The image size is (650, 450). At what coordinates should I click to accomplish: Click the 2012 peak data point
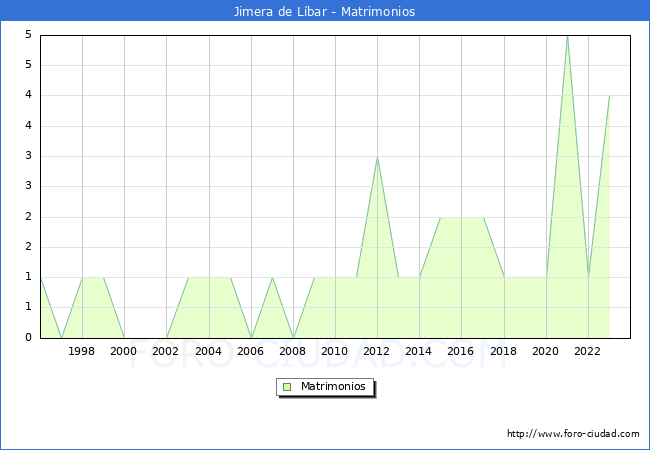click(x=377, y=157)
